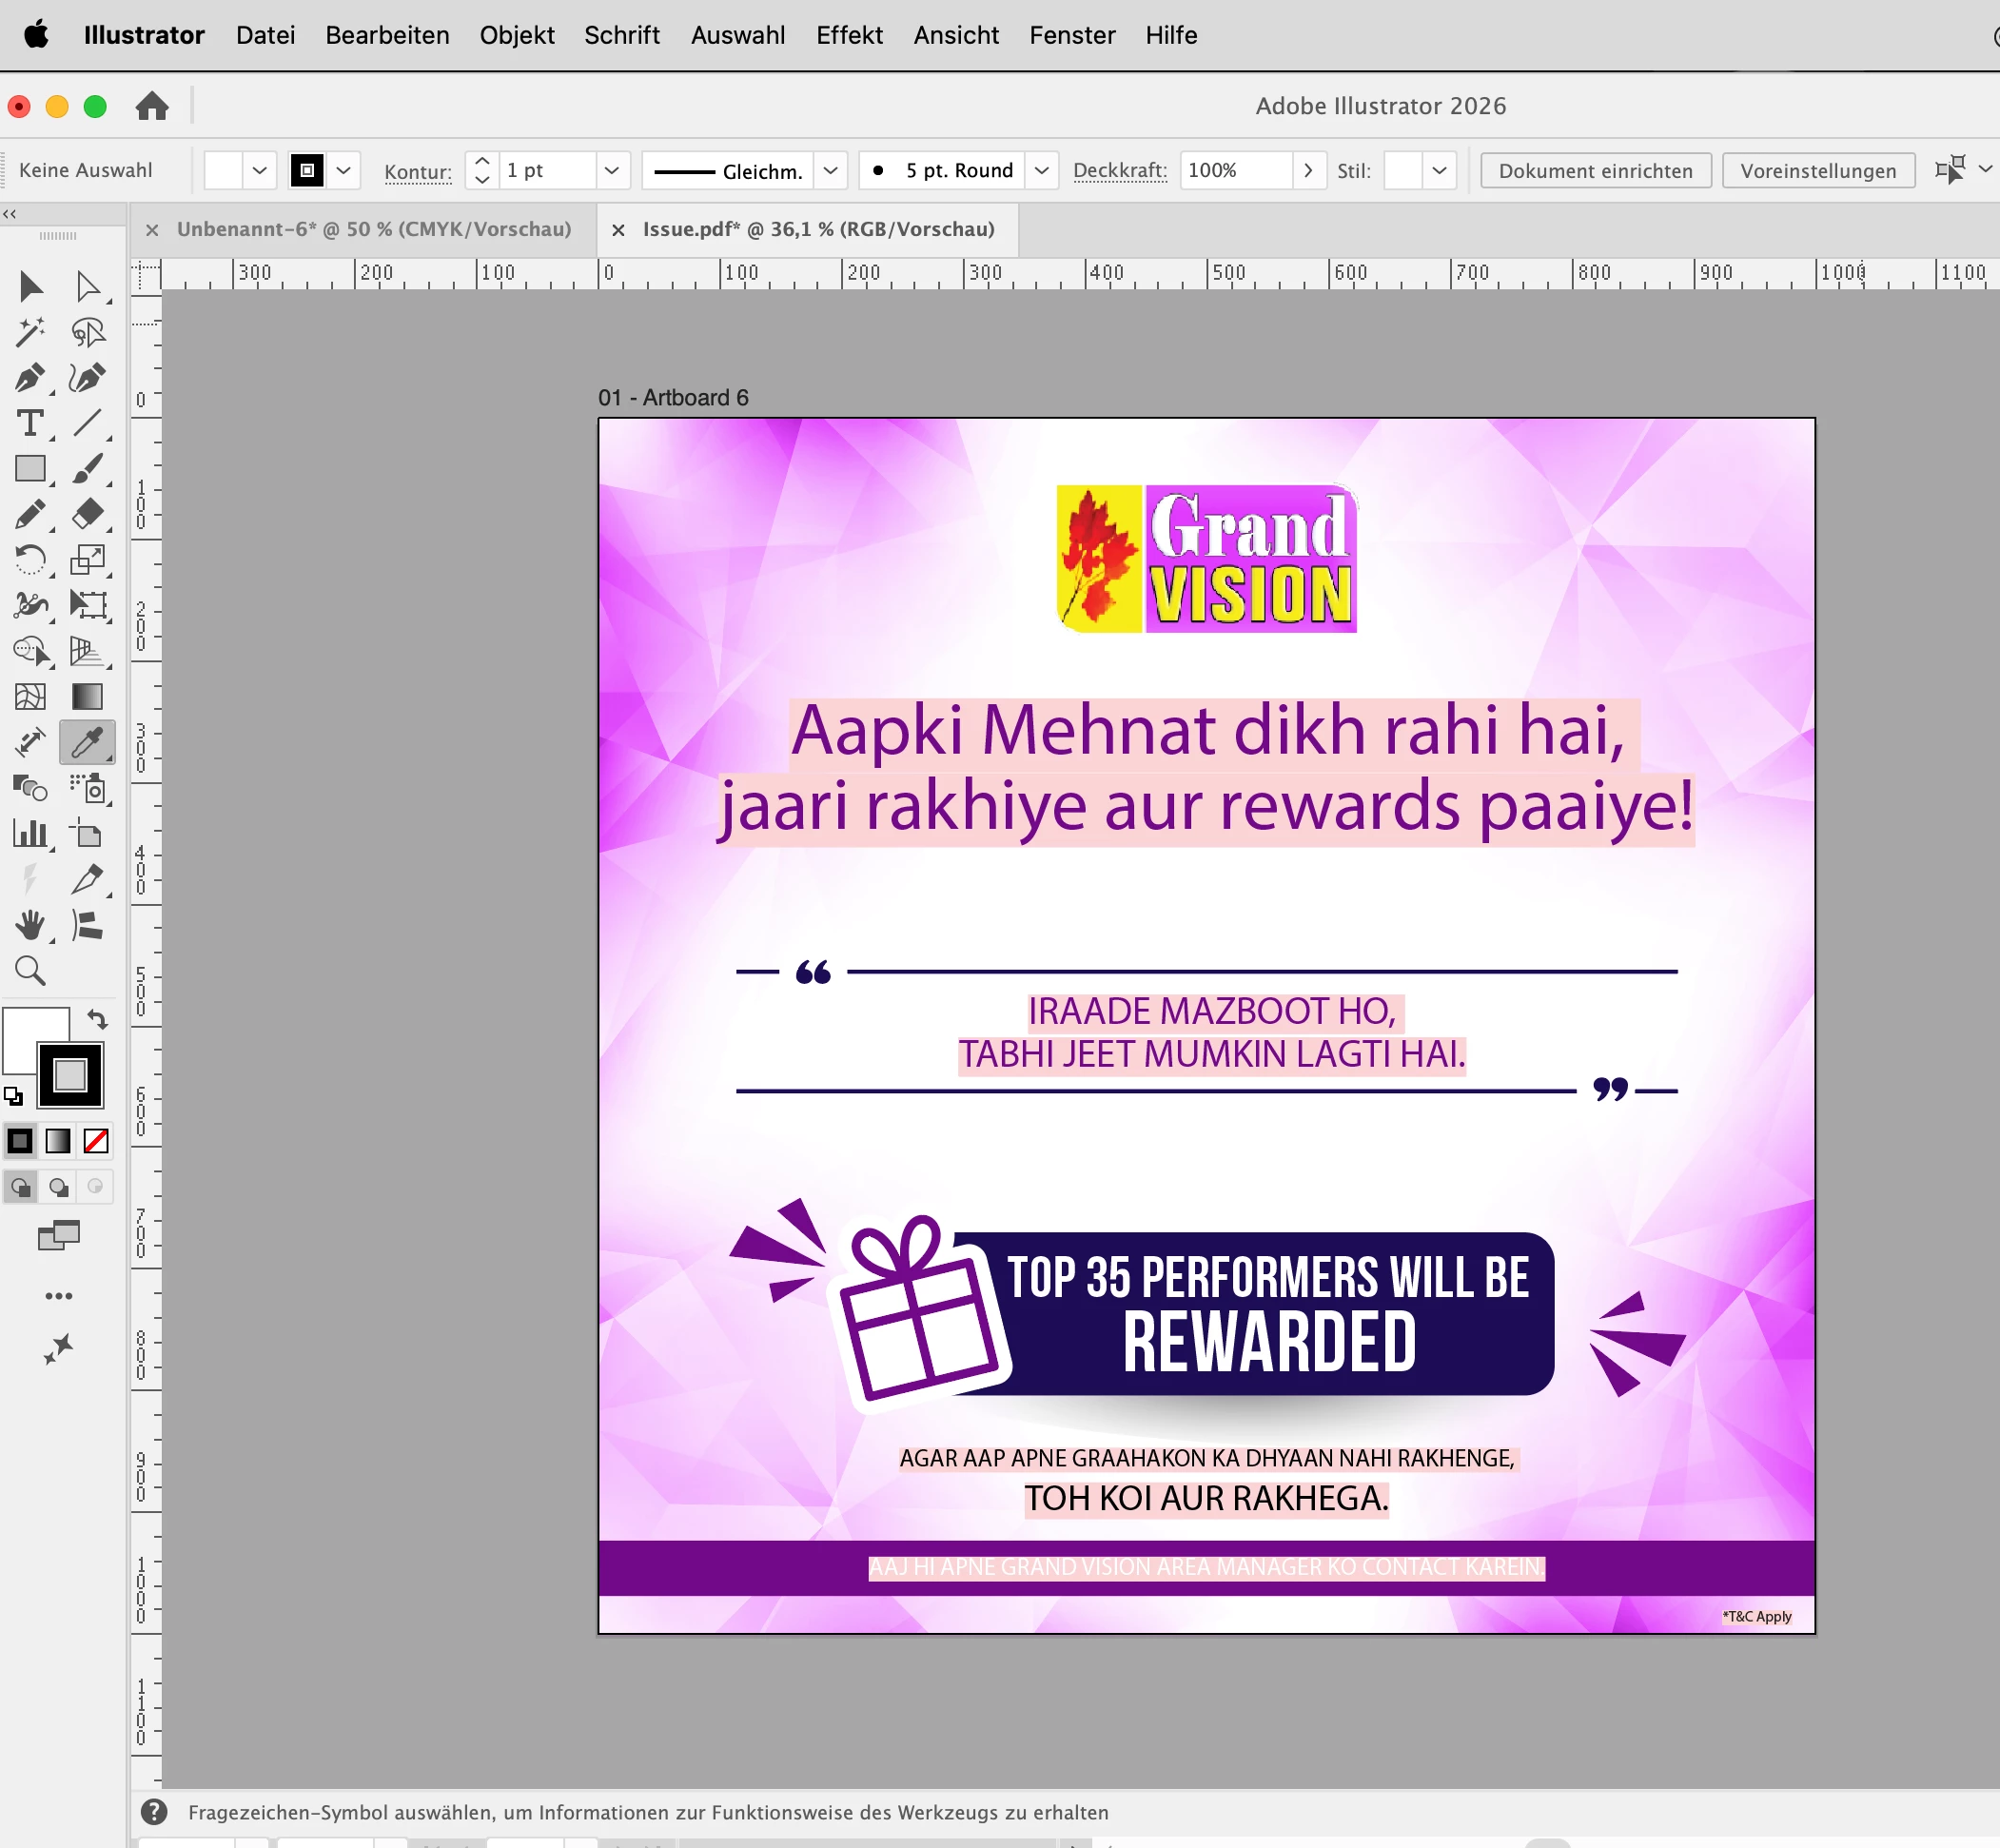Expand the Deckkraft opacity arrow
2000x1848 pixels.
1308,170
